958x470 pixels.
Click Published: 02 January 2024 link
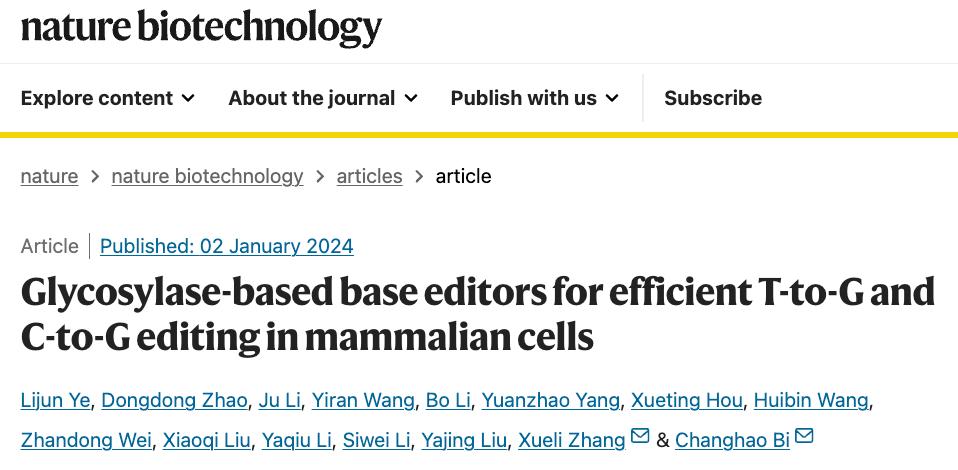click(x=227, y=246)
